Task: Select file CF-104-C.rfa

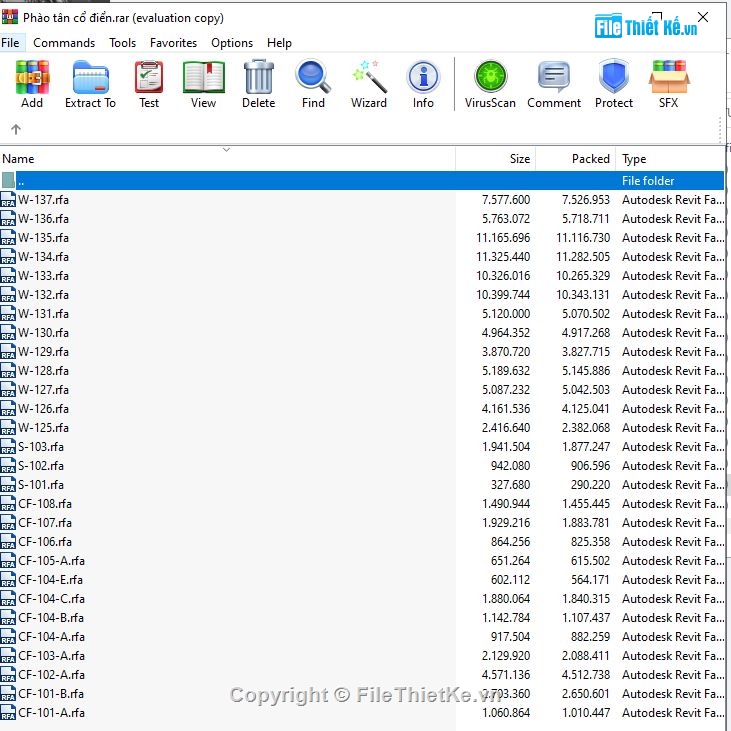Action: (362, 599)
